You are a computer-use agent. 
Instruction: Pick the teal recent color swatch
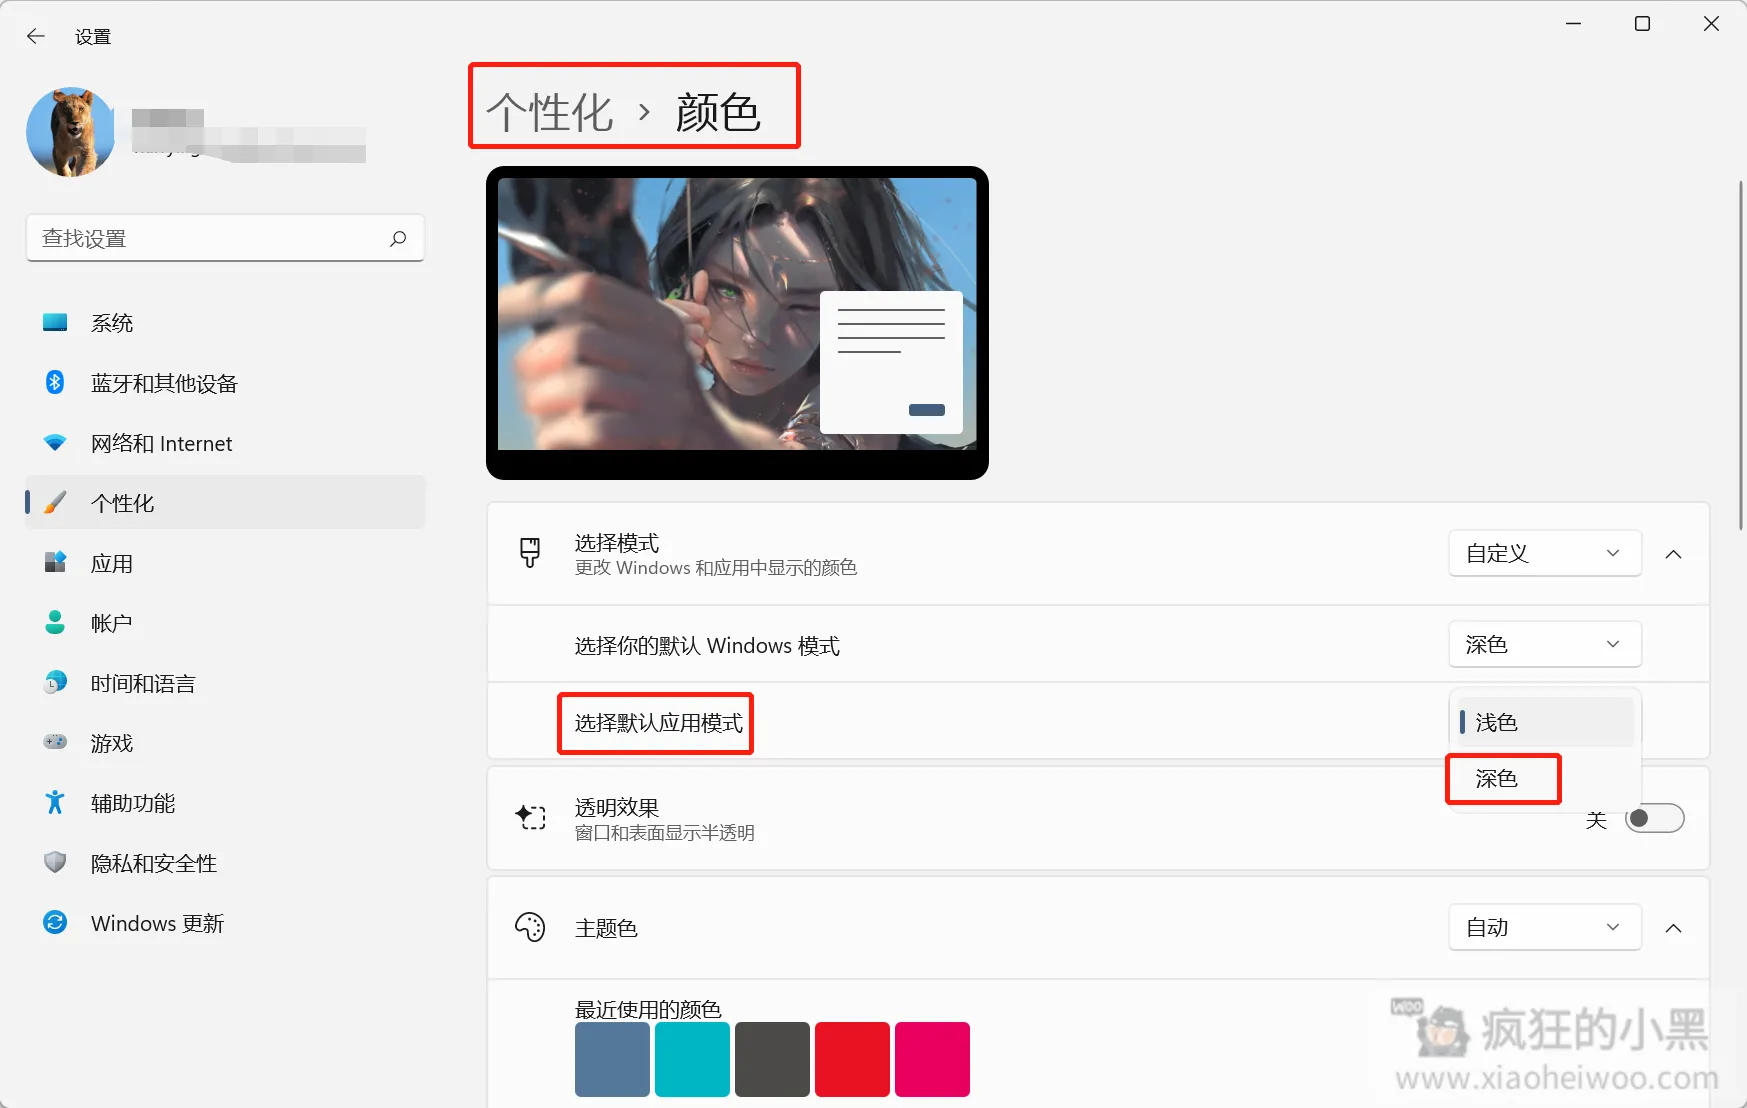point(692,1059)
